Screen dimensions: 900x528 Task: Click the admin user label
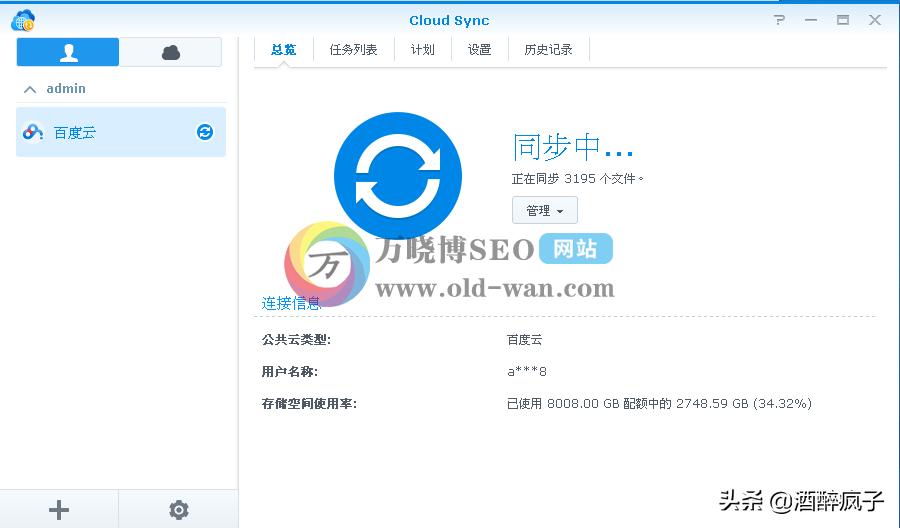[x=66, y=88]
